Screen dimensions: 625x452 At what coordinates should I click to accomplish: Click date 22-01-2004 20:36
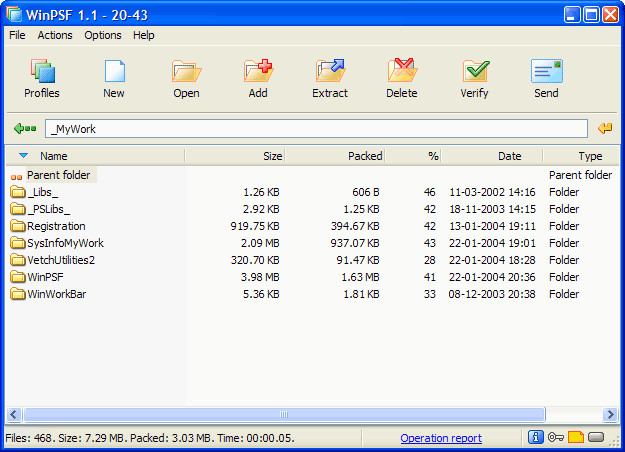point(492,277)
